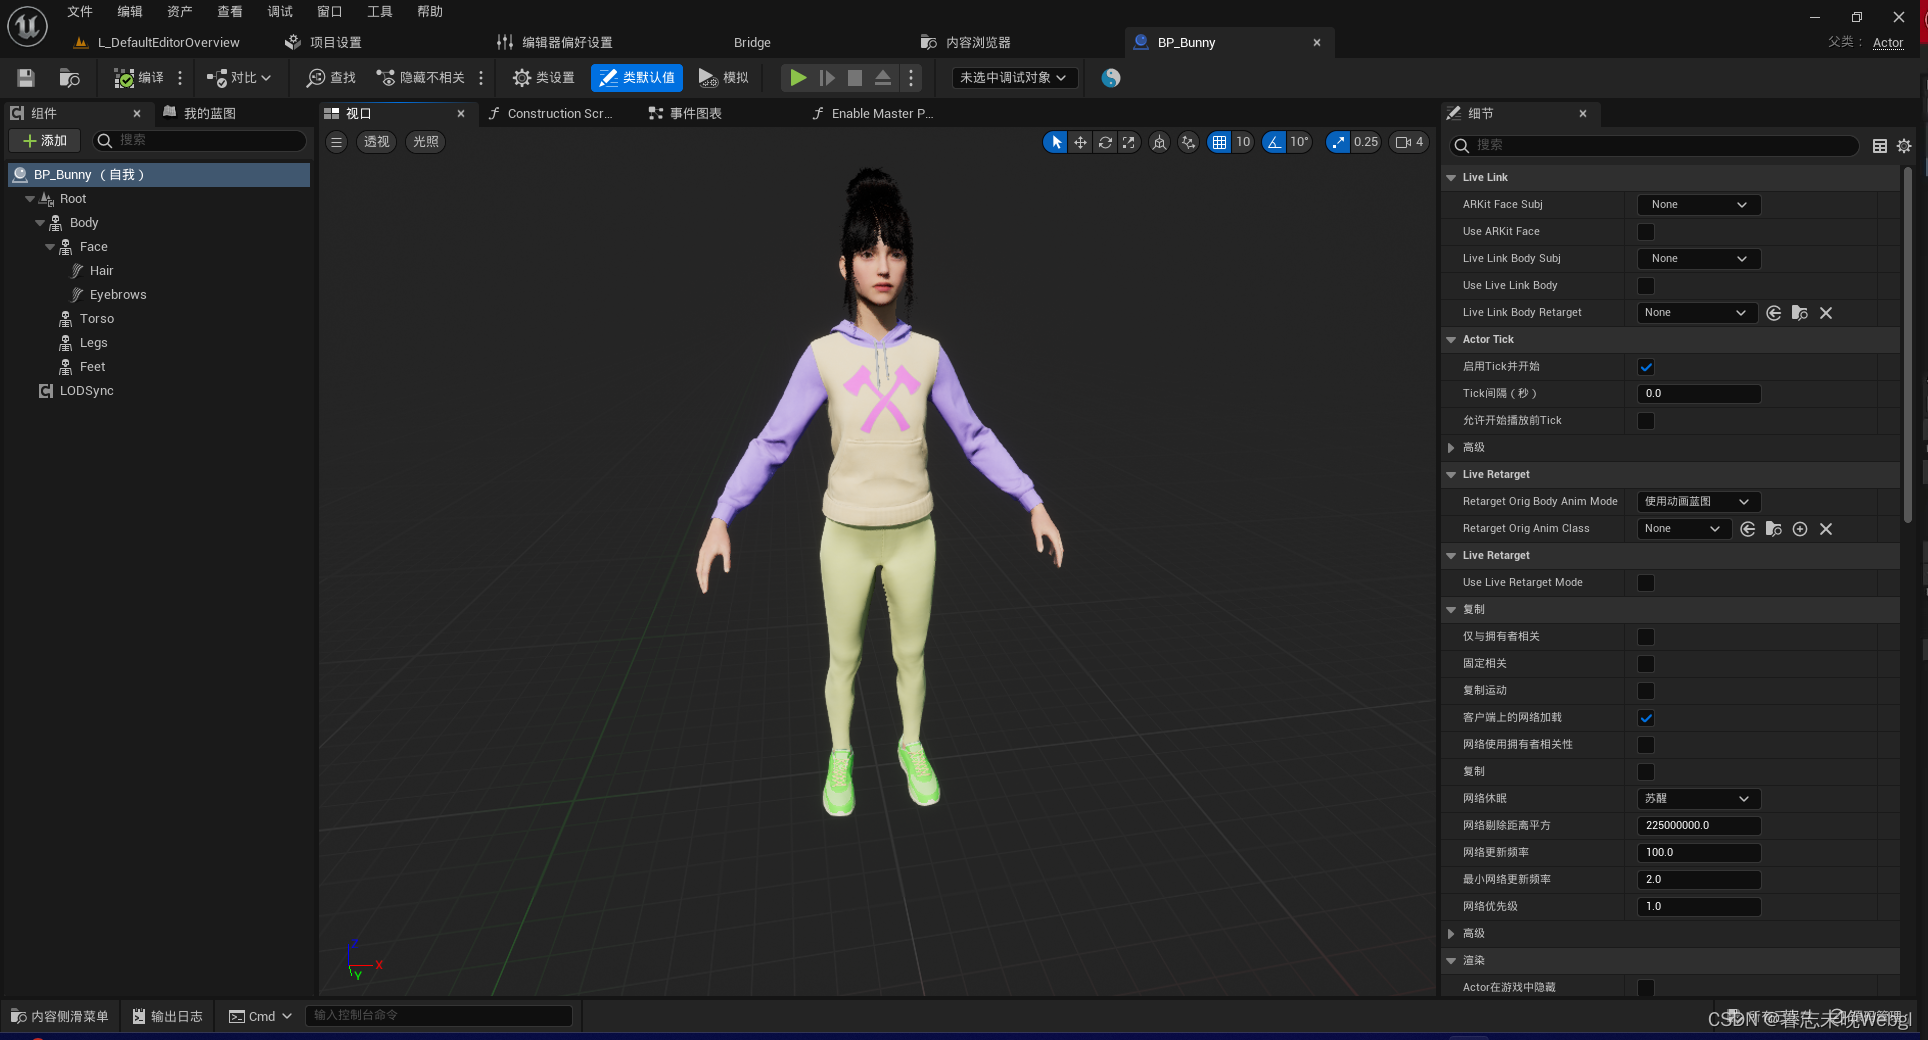Toggle scale snapping icon in the viewport
The width and height of the screenshot is (1928, 1040).
[x=1338, y=142]
